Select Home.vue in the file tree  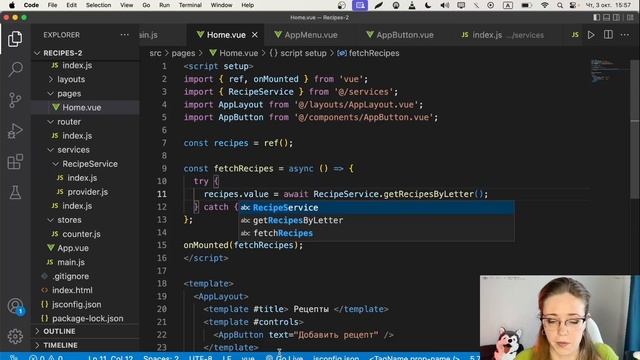tap(85, 107)
